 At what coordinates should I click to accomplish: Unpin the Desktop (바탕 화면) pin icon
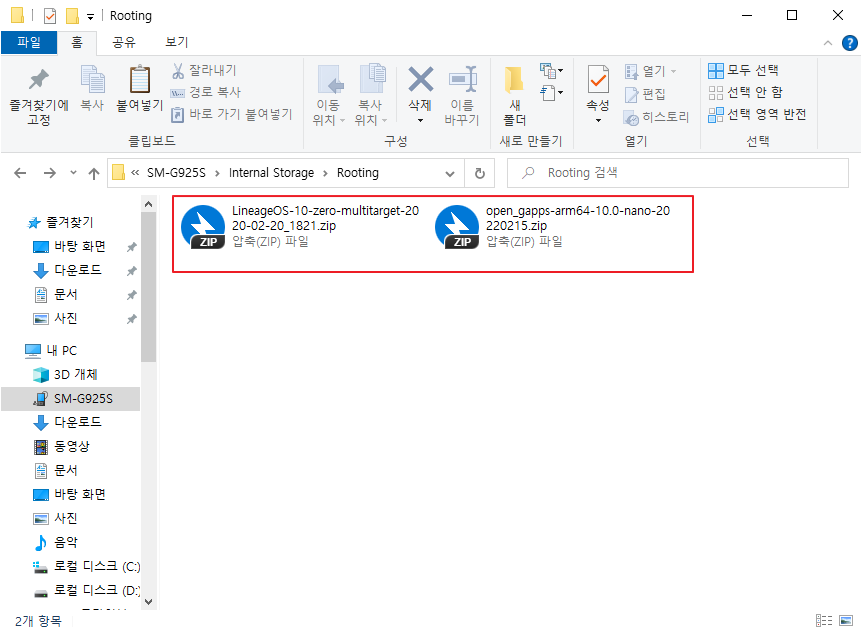(131, 247)
